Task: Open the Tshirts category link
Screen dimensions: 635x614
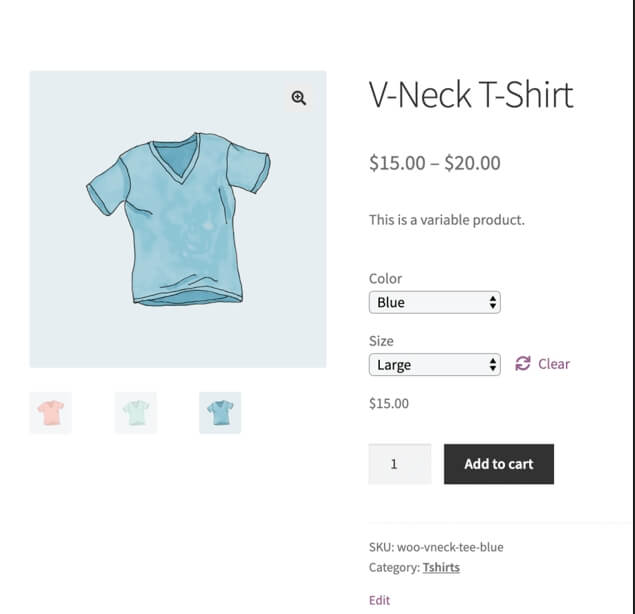Action: click(x=441, y=567)
